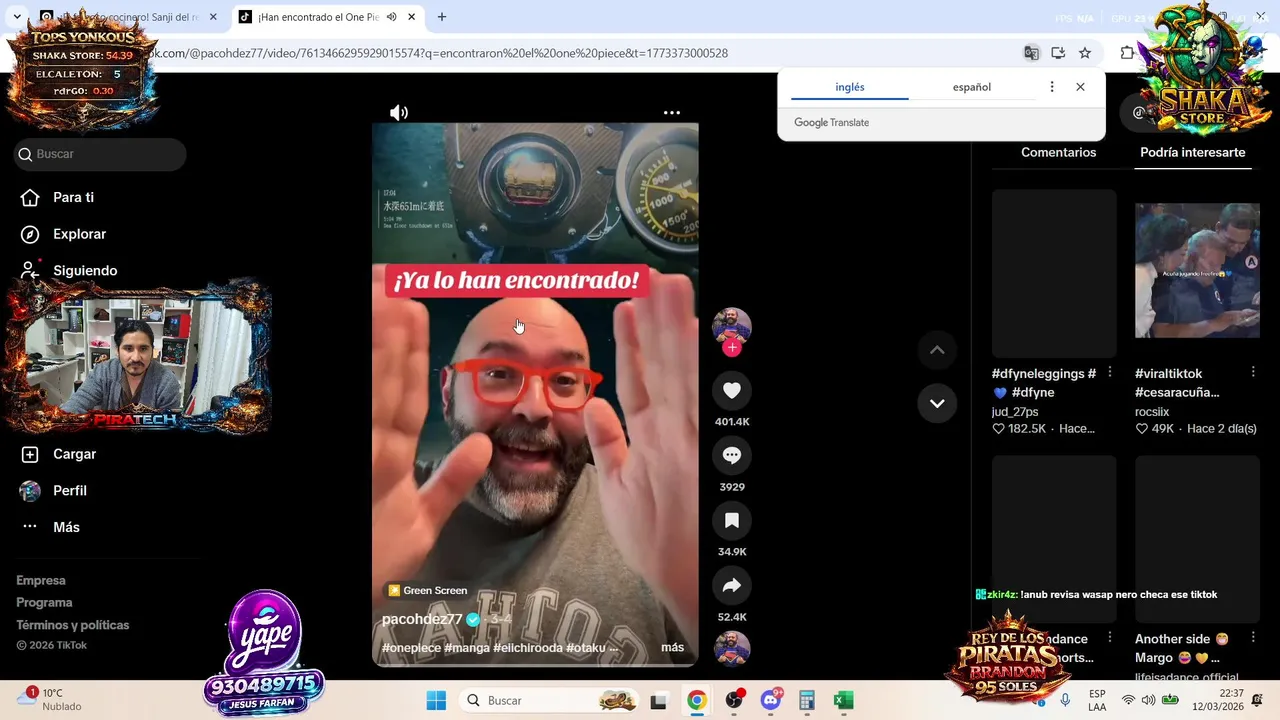
Task: Open the pacohdez77 username on the video
Action: 422,620
